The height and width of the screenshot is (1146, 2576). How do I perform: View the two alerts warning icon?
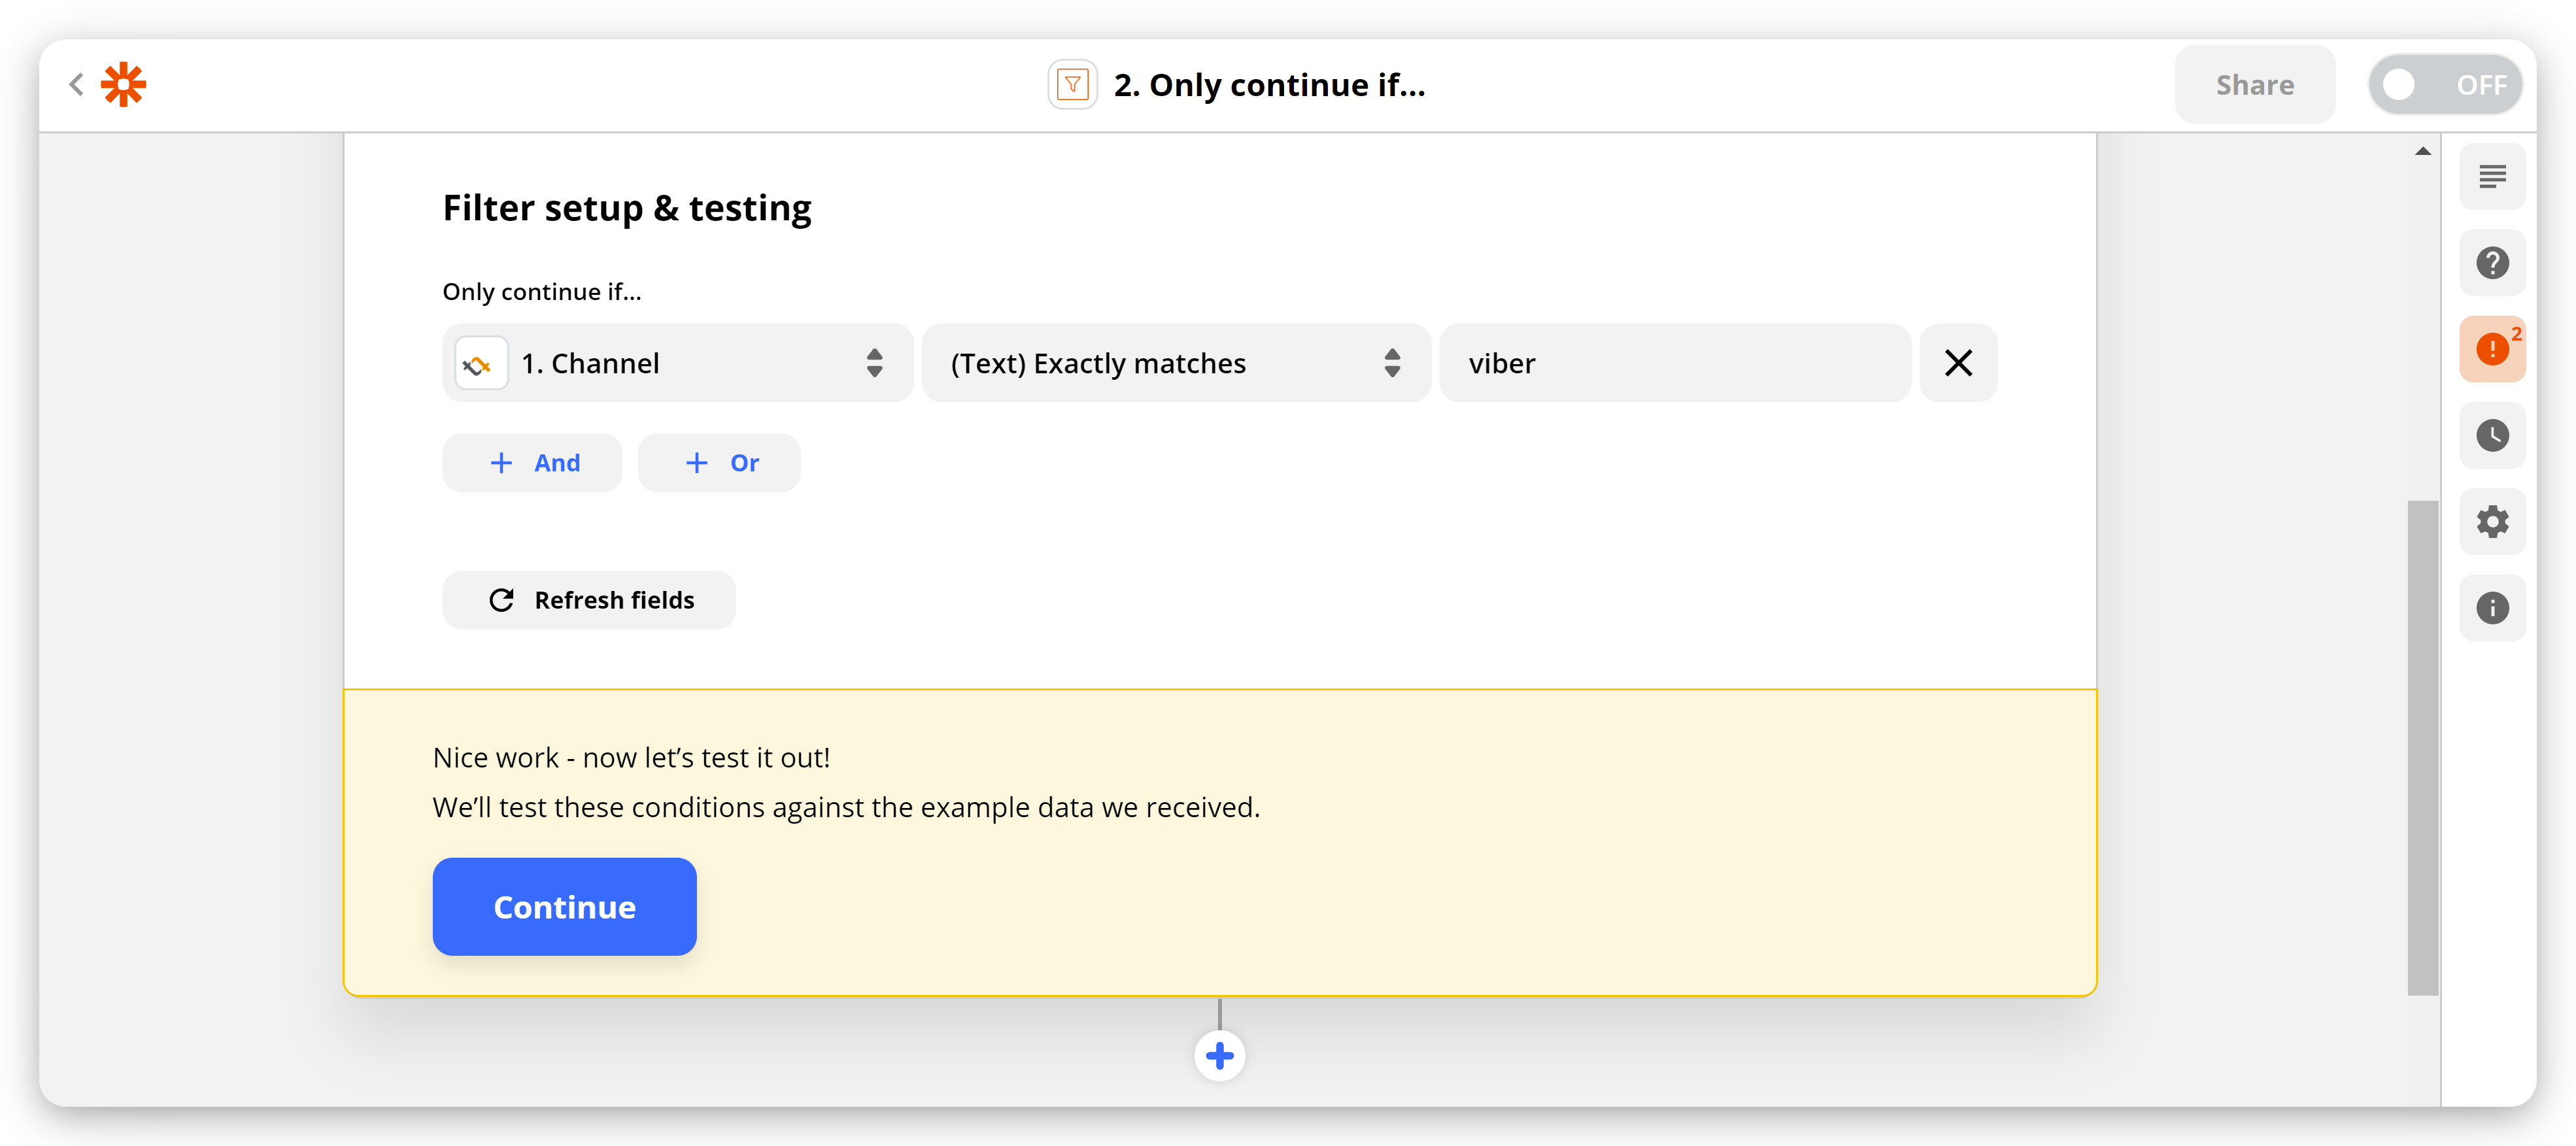pos(2492,349)
